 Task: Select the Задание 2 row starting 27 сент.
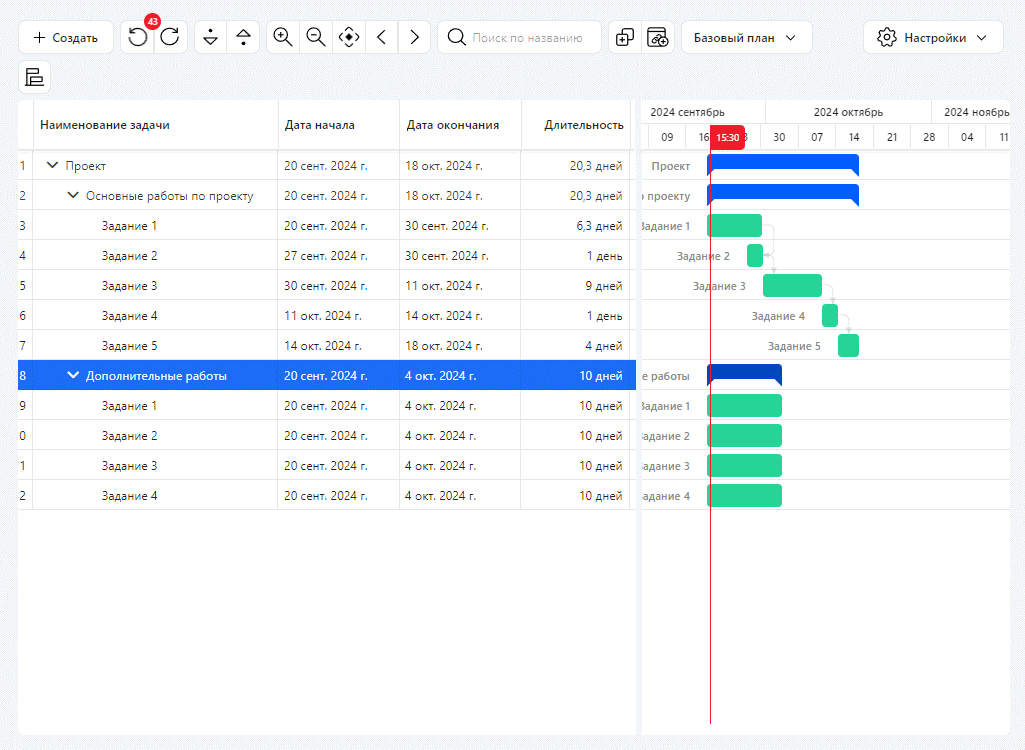(x=327, y=256)
